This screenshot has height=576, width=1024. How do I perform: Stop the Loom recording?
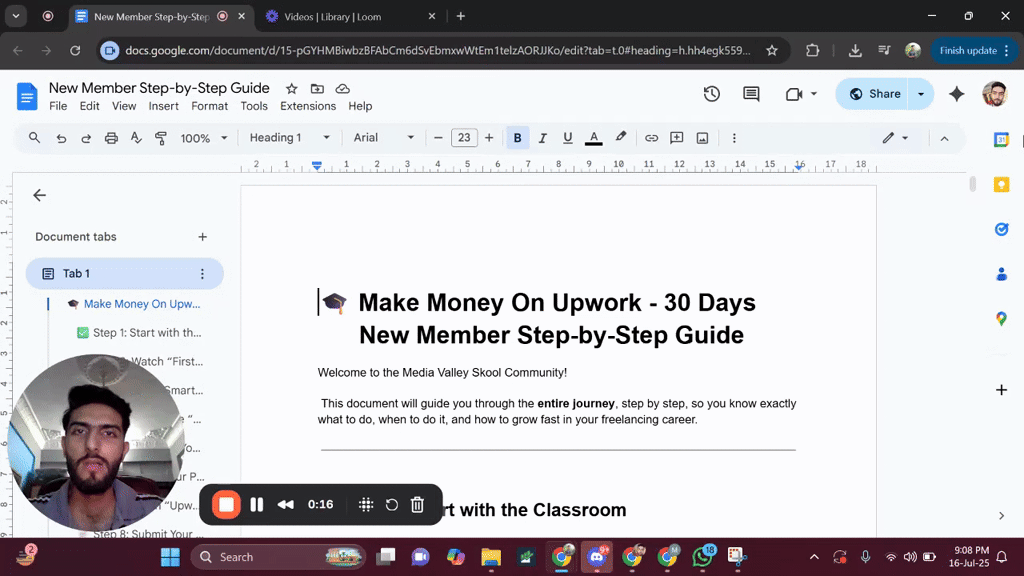[x=226, y=504]
